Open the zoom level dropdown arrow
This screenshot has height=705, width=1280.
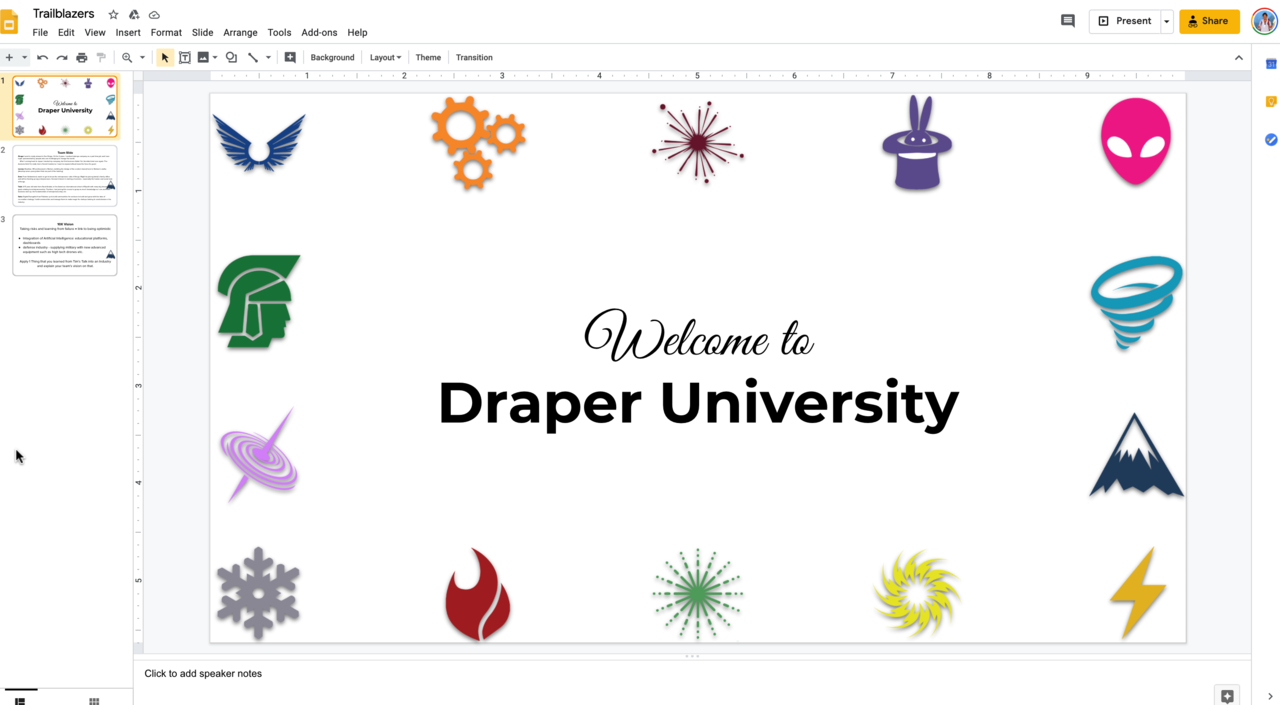142,58
